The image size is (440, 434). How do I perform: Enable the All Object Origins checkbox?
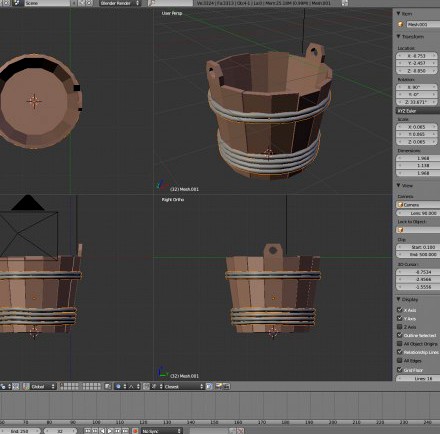(x=399, y=343)
